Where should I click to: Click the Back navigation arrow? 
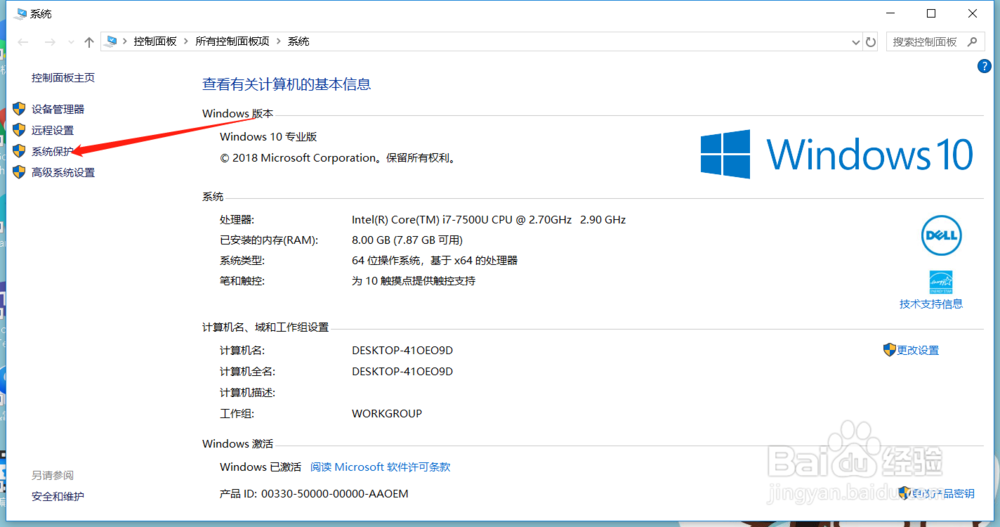23,42
